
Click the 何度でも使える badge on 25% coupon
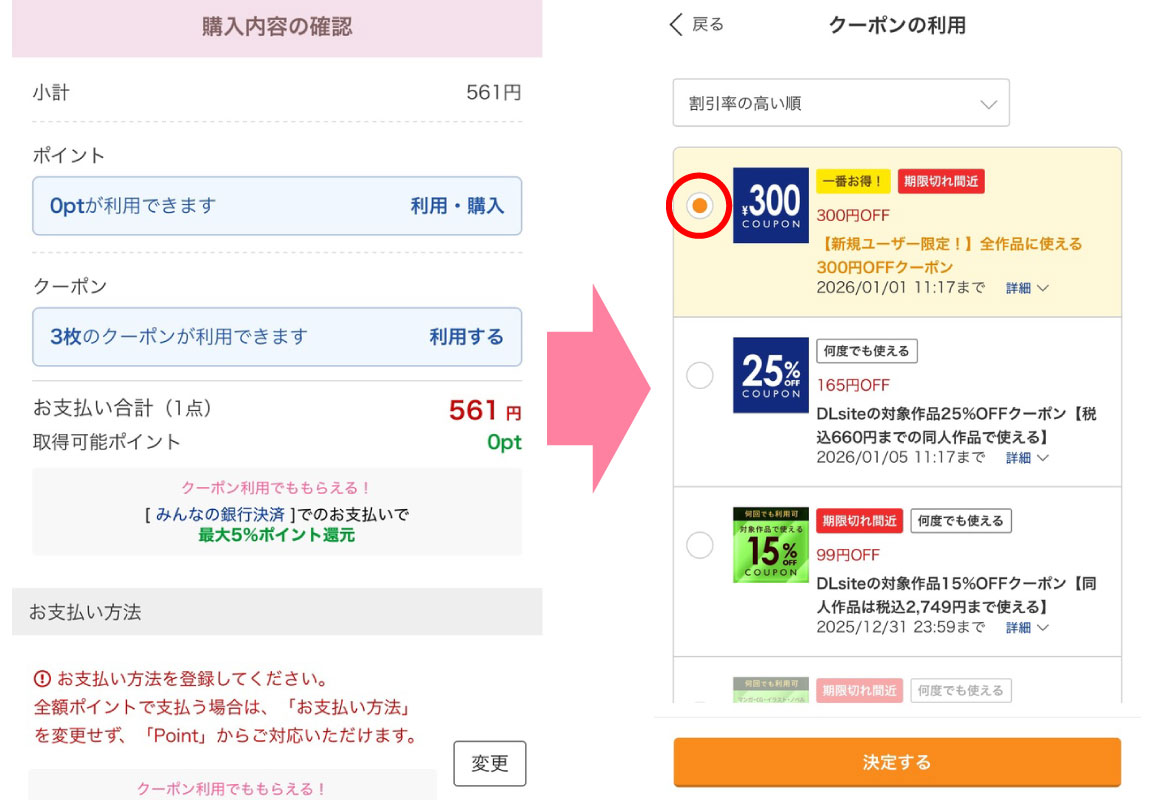[x=866, y=351]
